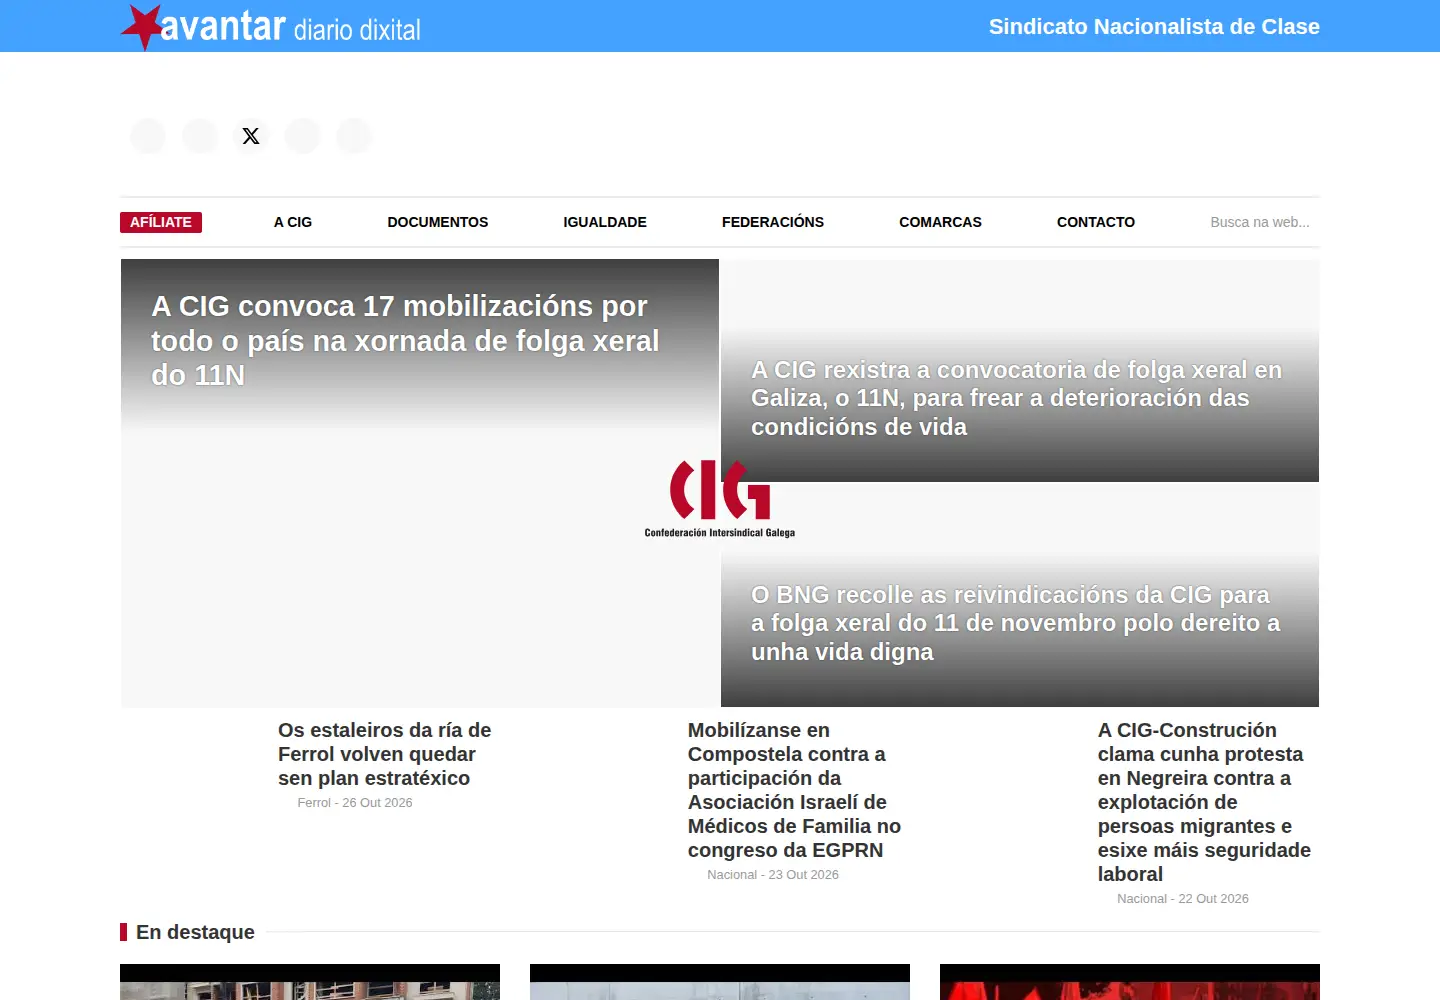Open the X (Twitter) social profile

(251, 136)
